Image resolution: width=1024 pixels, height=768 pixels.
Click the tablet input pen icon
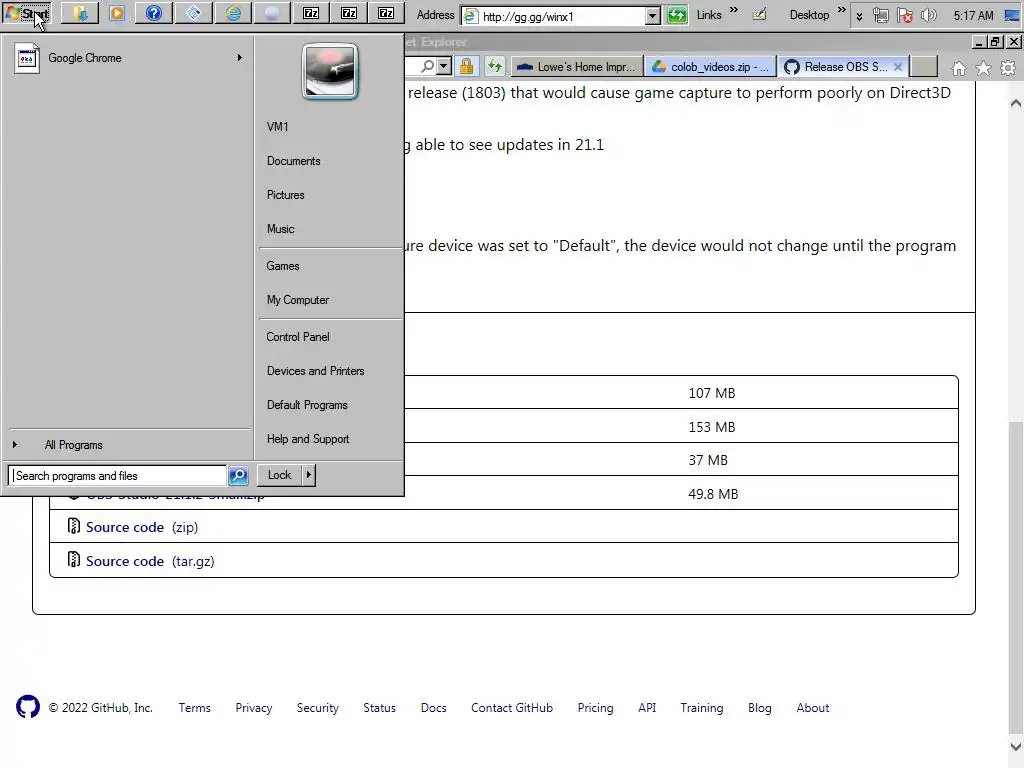(x=760, y=14)
